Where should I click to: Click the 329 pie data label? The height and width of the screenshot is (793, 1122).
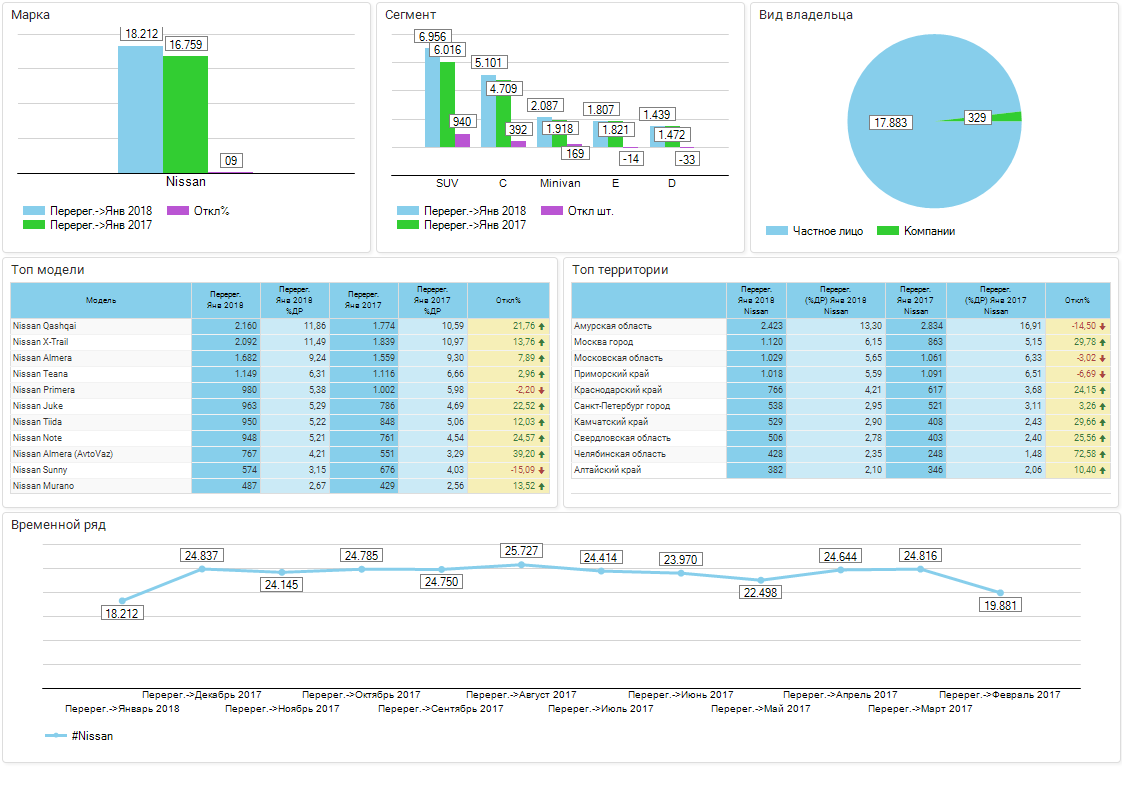pos(977,118)
